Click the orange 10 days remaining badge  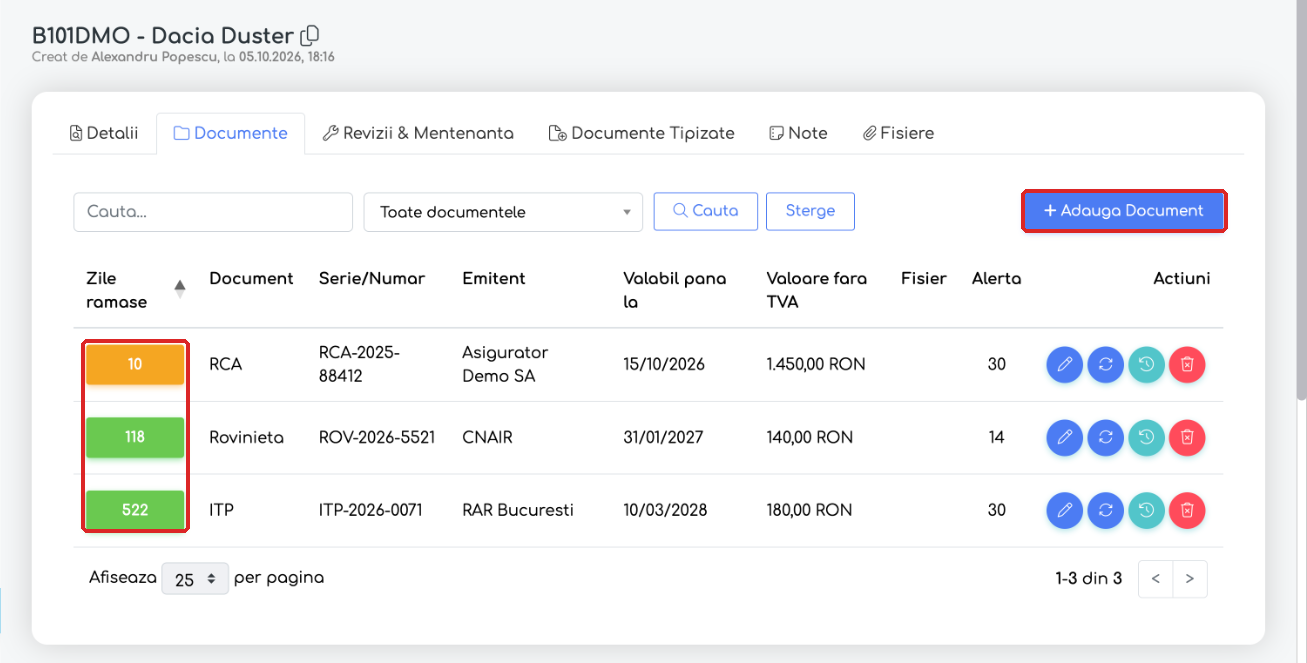(x=135, y=365)
